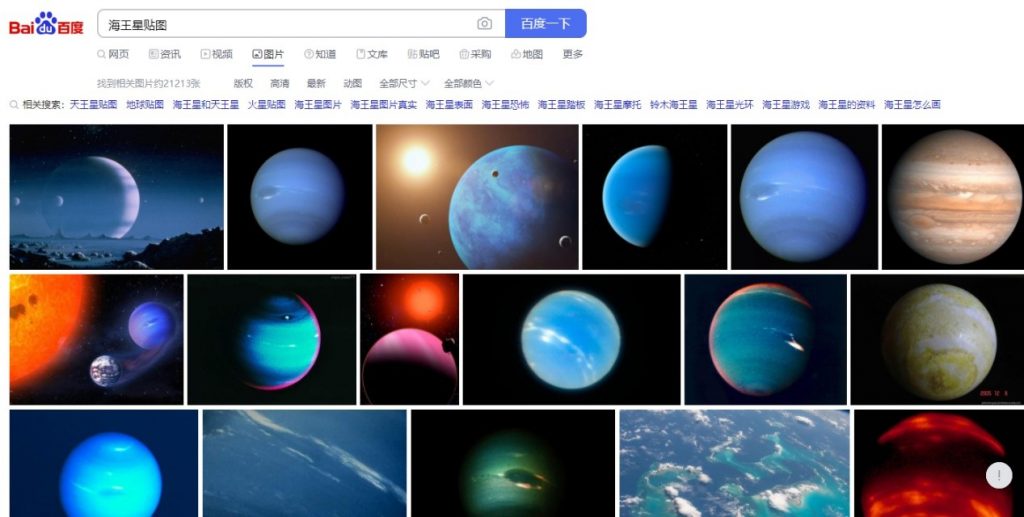Open the 知道 Q&A tab
The image size is (1024, 517).
pyautogui.click(x=320, y=54)
